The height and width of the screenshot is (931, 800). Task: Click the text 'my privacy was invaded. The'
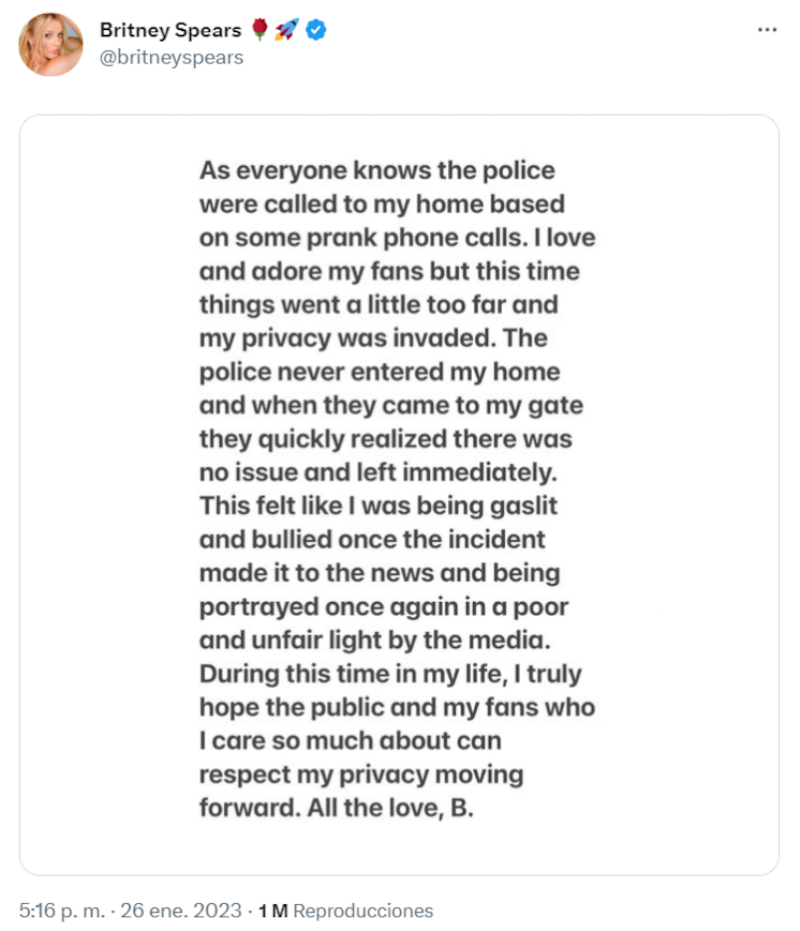coord(373,338)
